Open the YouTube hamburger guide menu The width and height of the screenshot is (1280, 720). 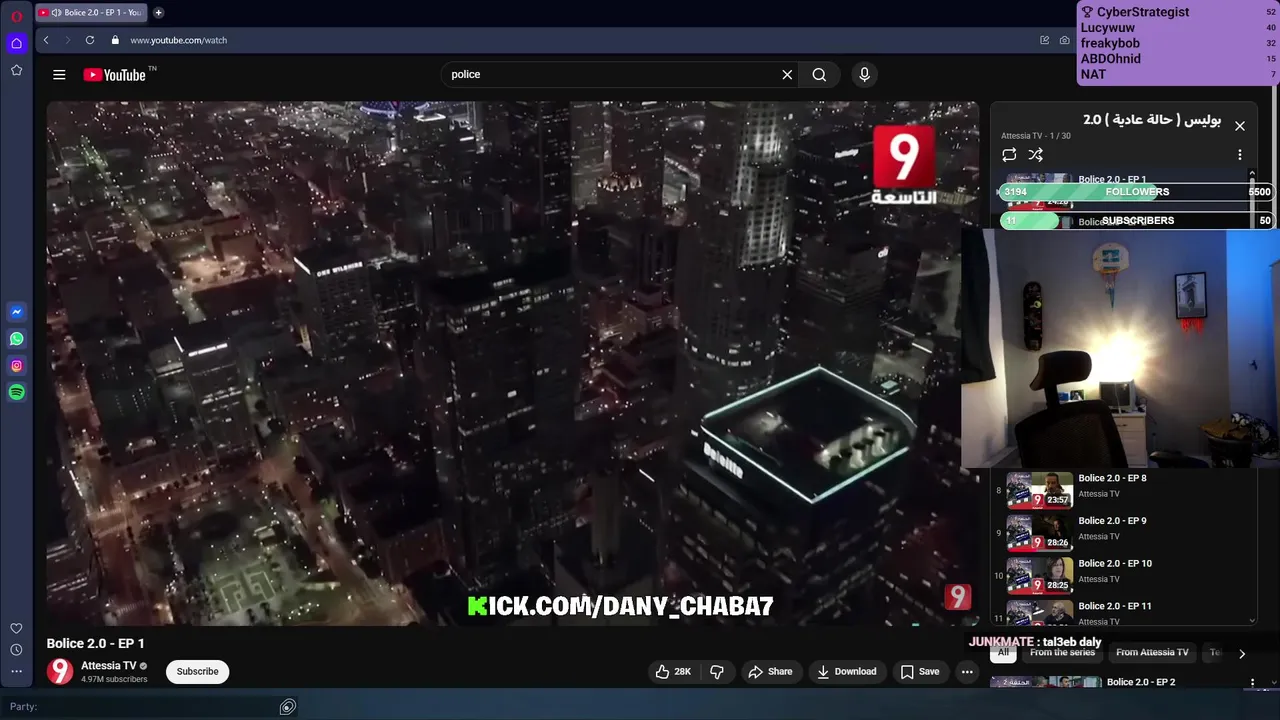(x=59, y=75)
